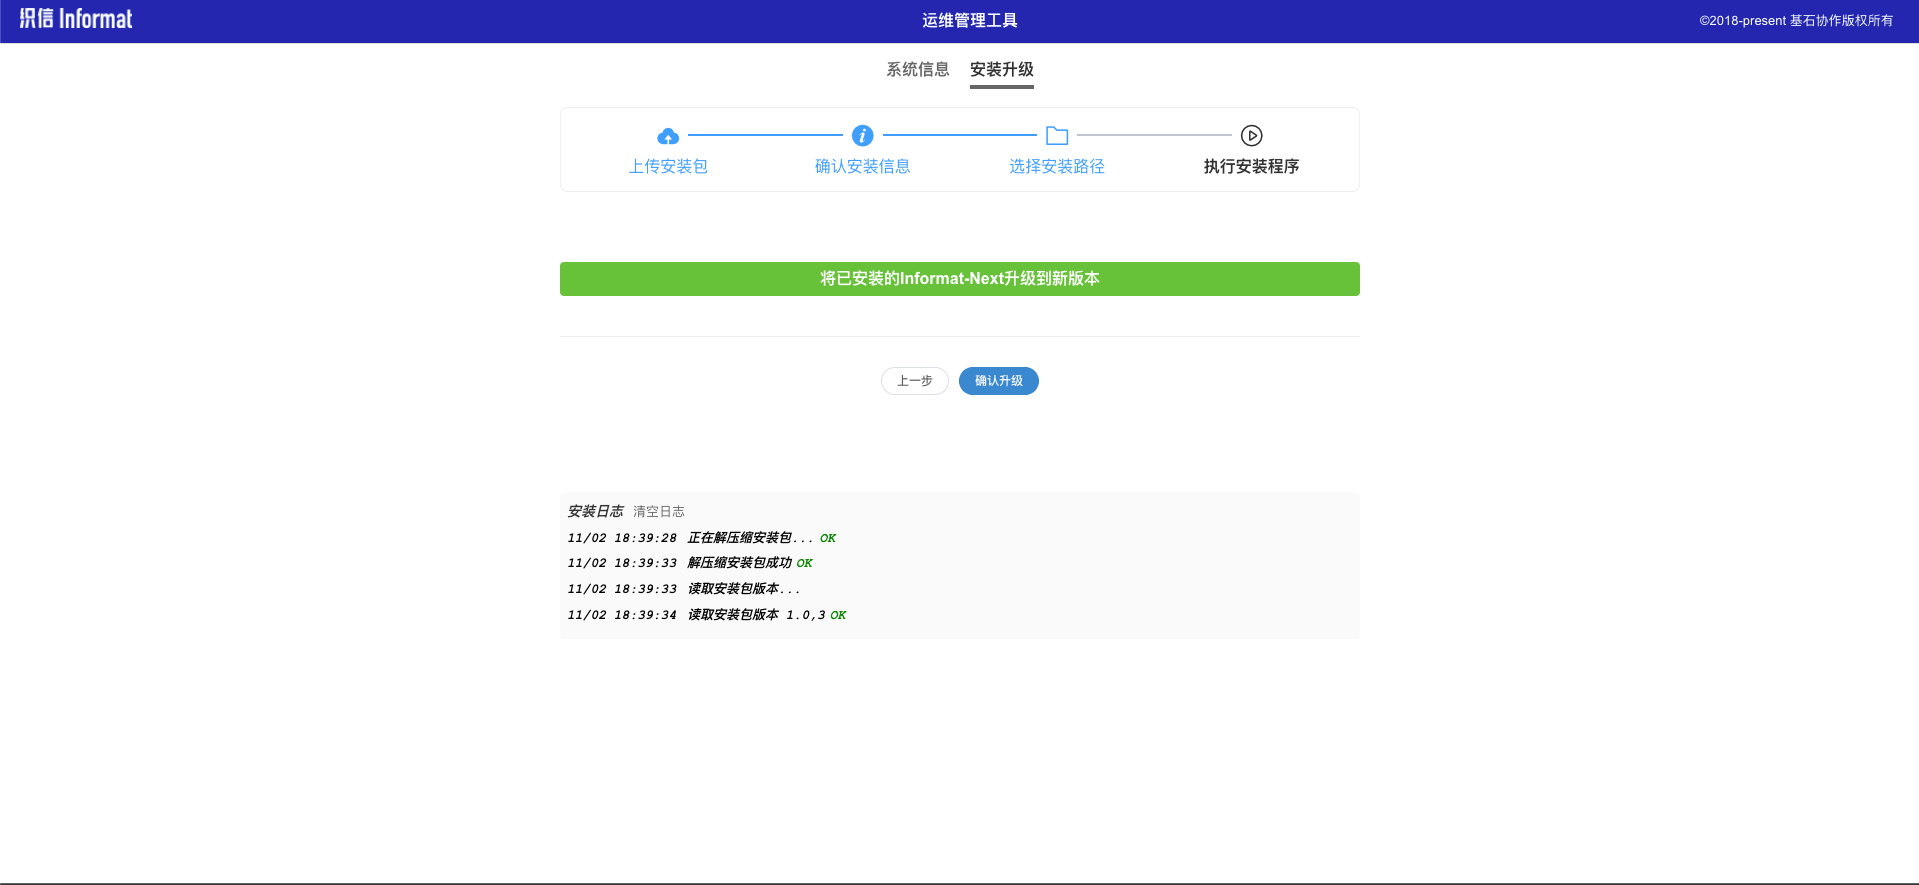Screen dimensions: 1919x885
Task: Click the 执行安装程序 step label
Action: click(x=1251, y=167)
